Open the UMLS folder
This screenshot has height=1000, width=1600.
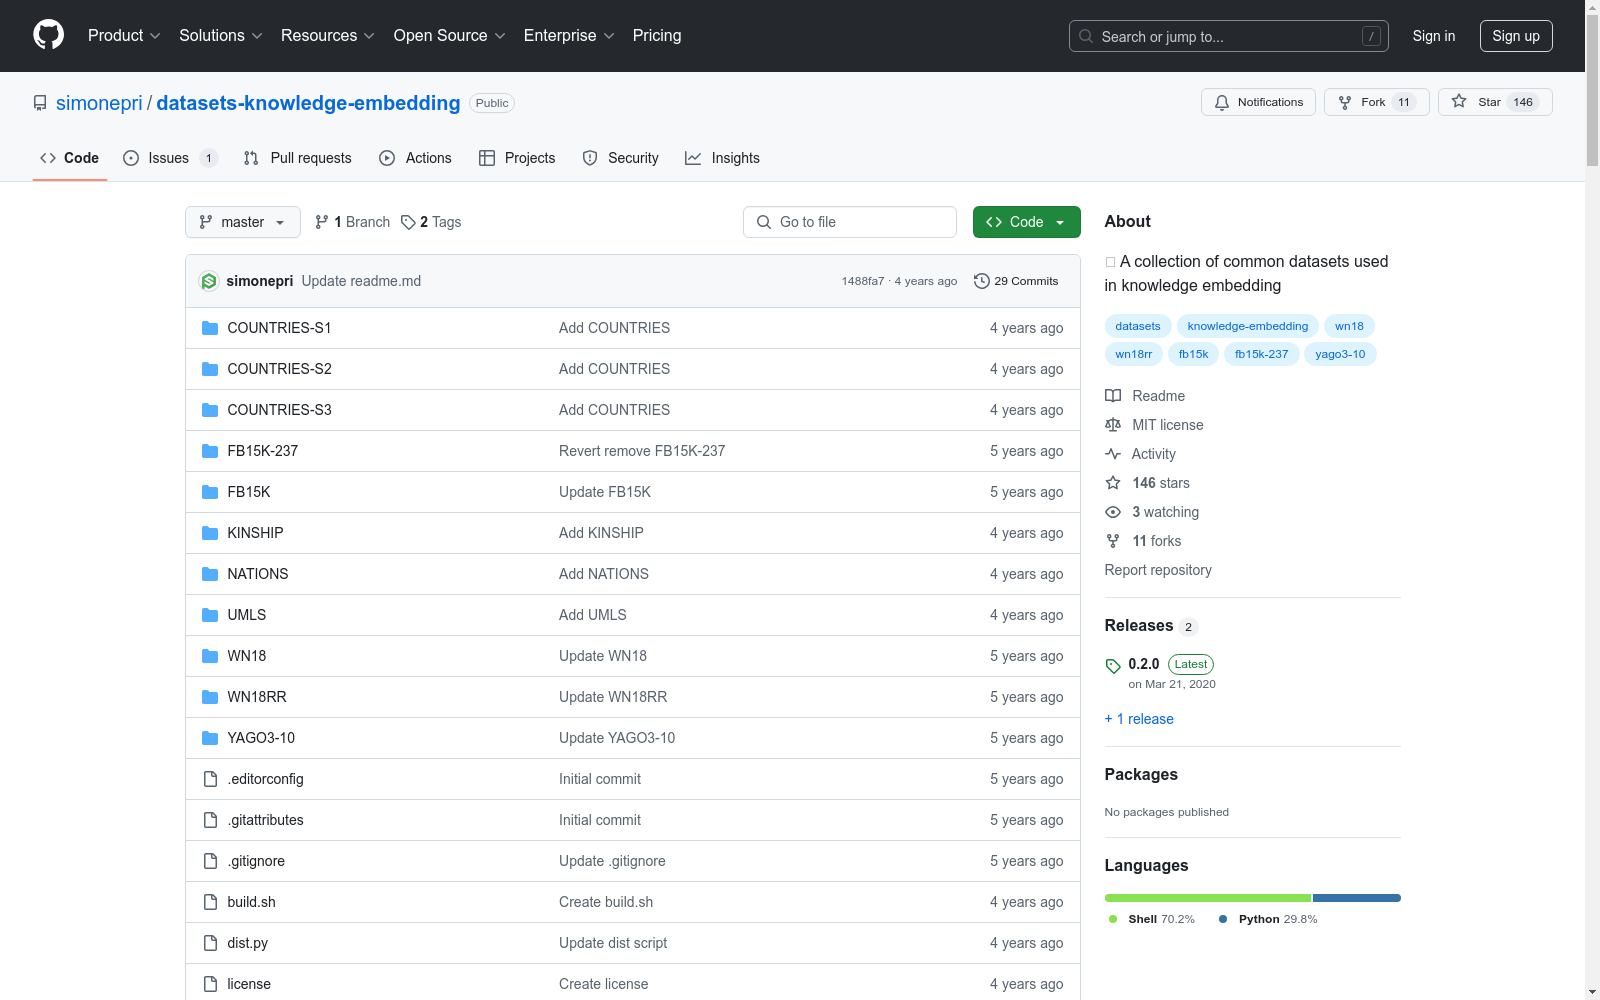point(247,615)
